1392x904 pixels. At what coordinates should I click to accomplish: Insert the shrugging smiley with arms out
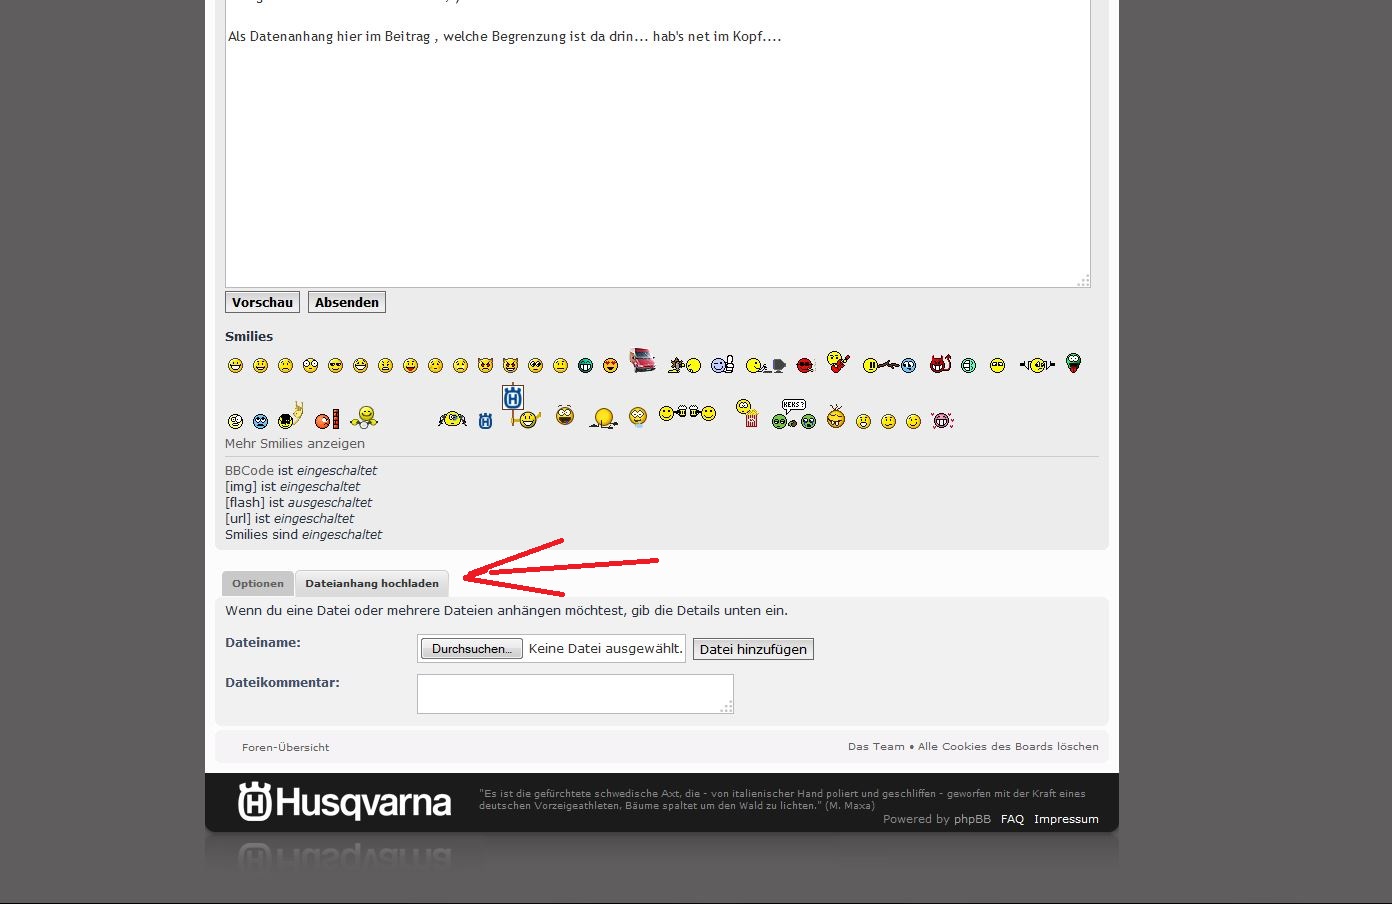[1037, 366]
